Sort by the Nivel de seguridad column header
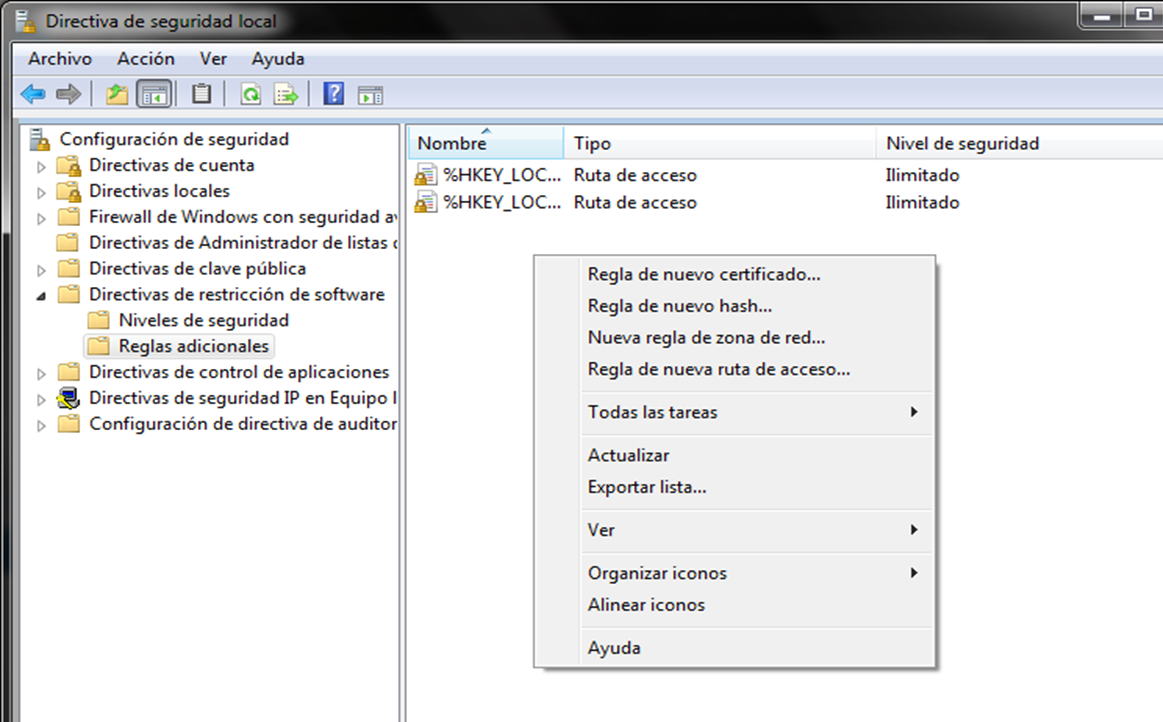The width and height of the screenshot is (1163, 722). click(962, 143)
